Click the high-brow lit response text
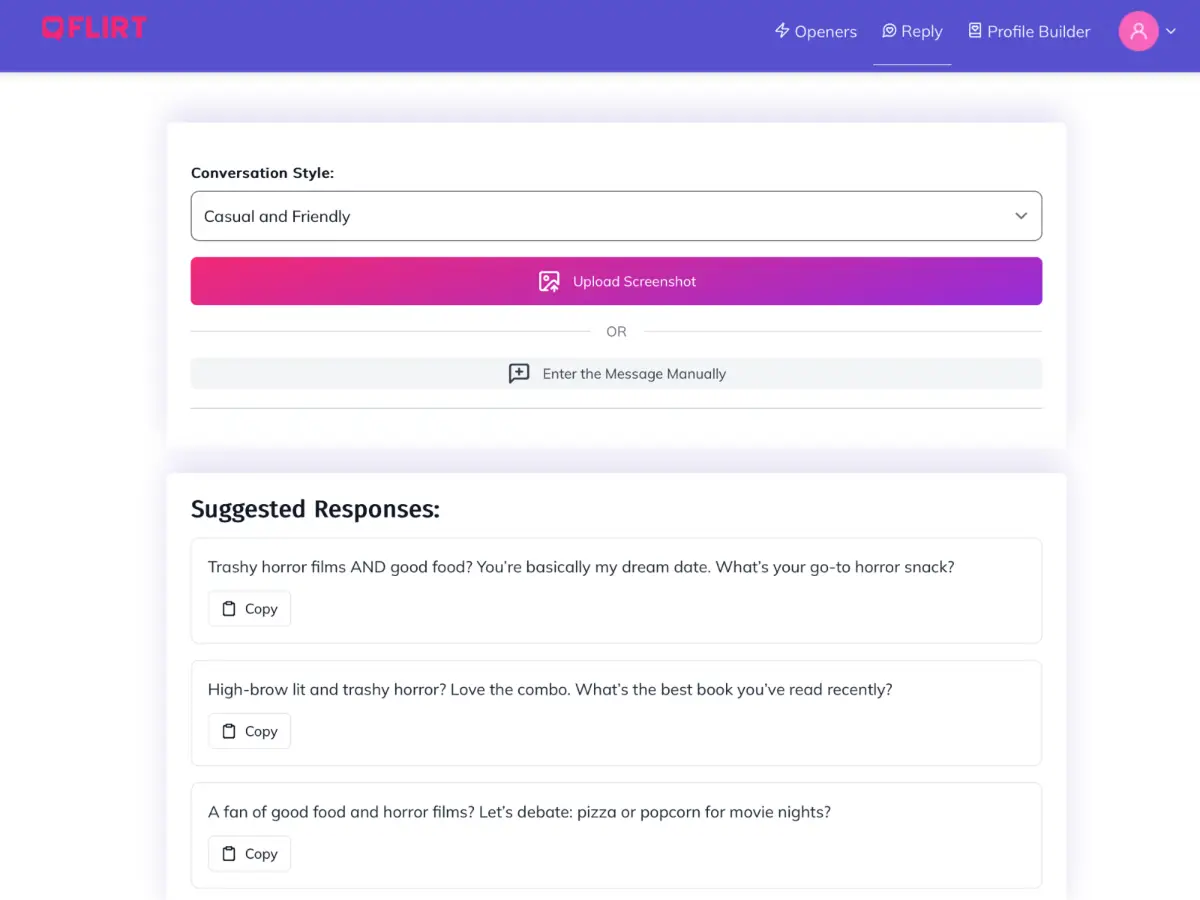The height and width of the screenshot is (900, 1200). click(549, 689)
